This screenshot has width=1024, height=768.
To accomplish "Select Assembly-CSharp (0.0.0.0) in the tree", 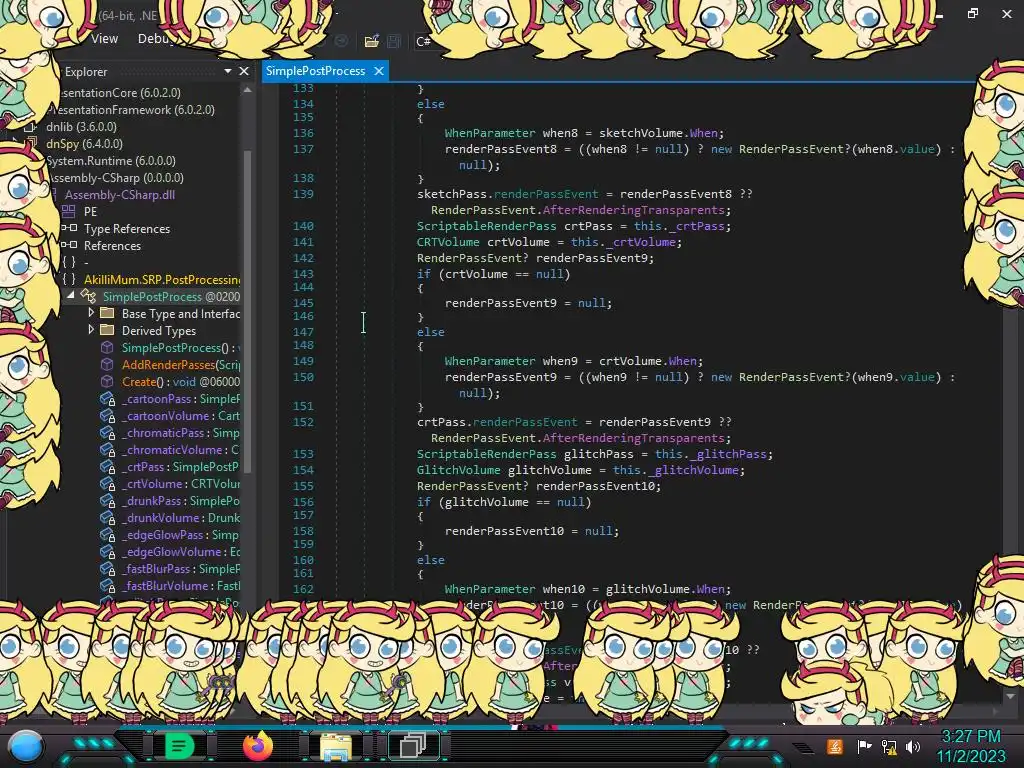I will click(x=117, y=178).
